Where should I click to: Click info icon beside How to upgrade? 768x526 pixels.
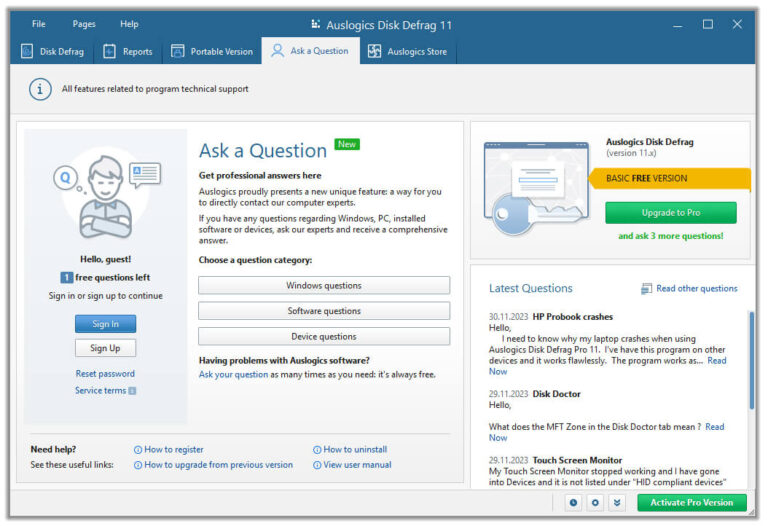click(138, 465)
